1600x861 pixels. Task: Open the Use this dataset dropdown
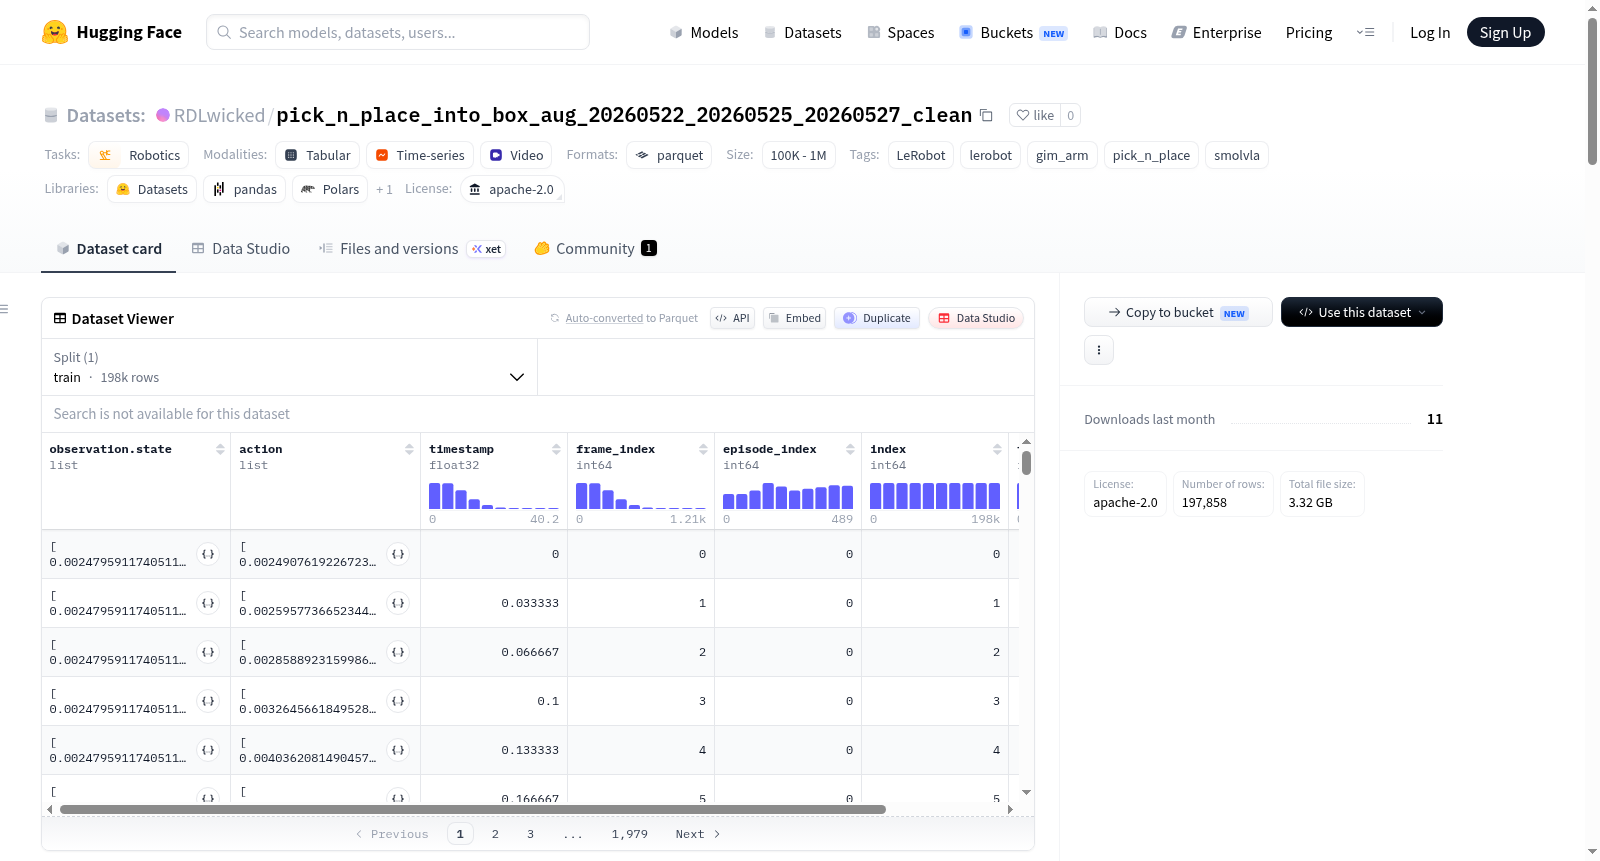click(1362, 312)
